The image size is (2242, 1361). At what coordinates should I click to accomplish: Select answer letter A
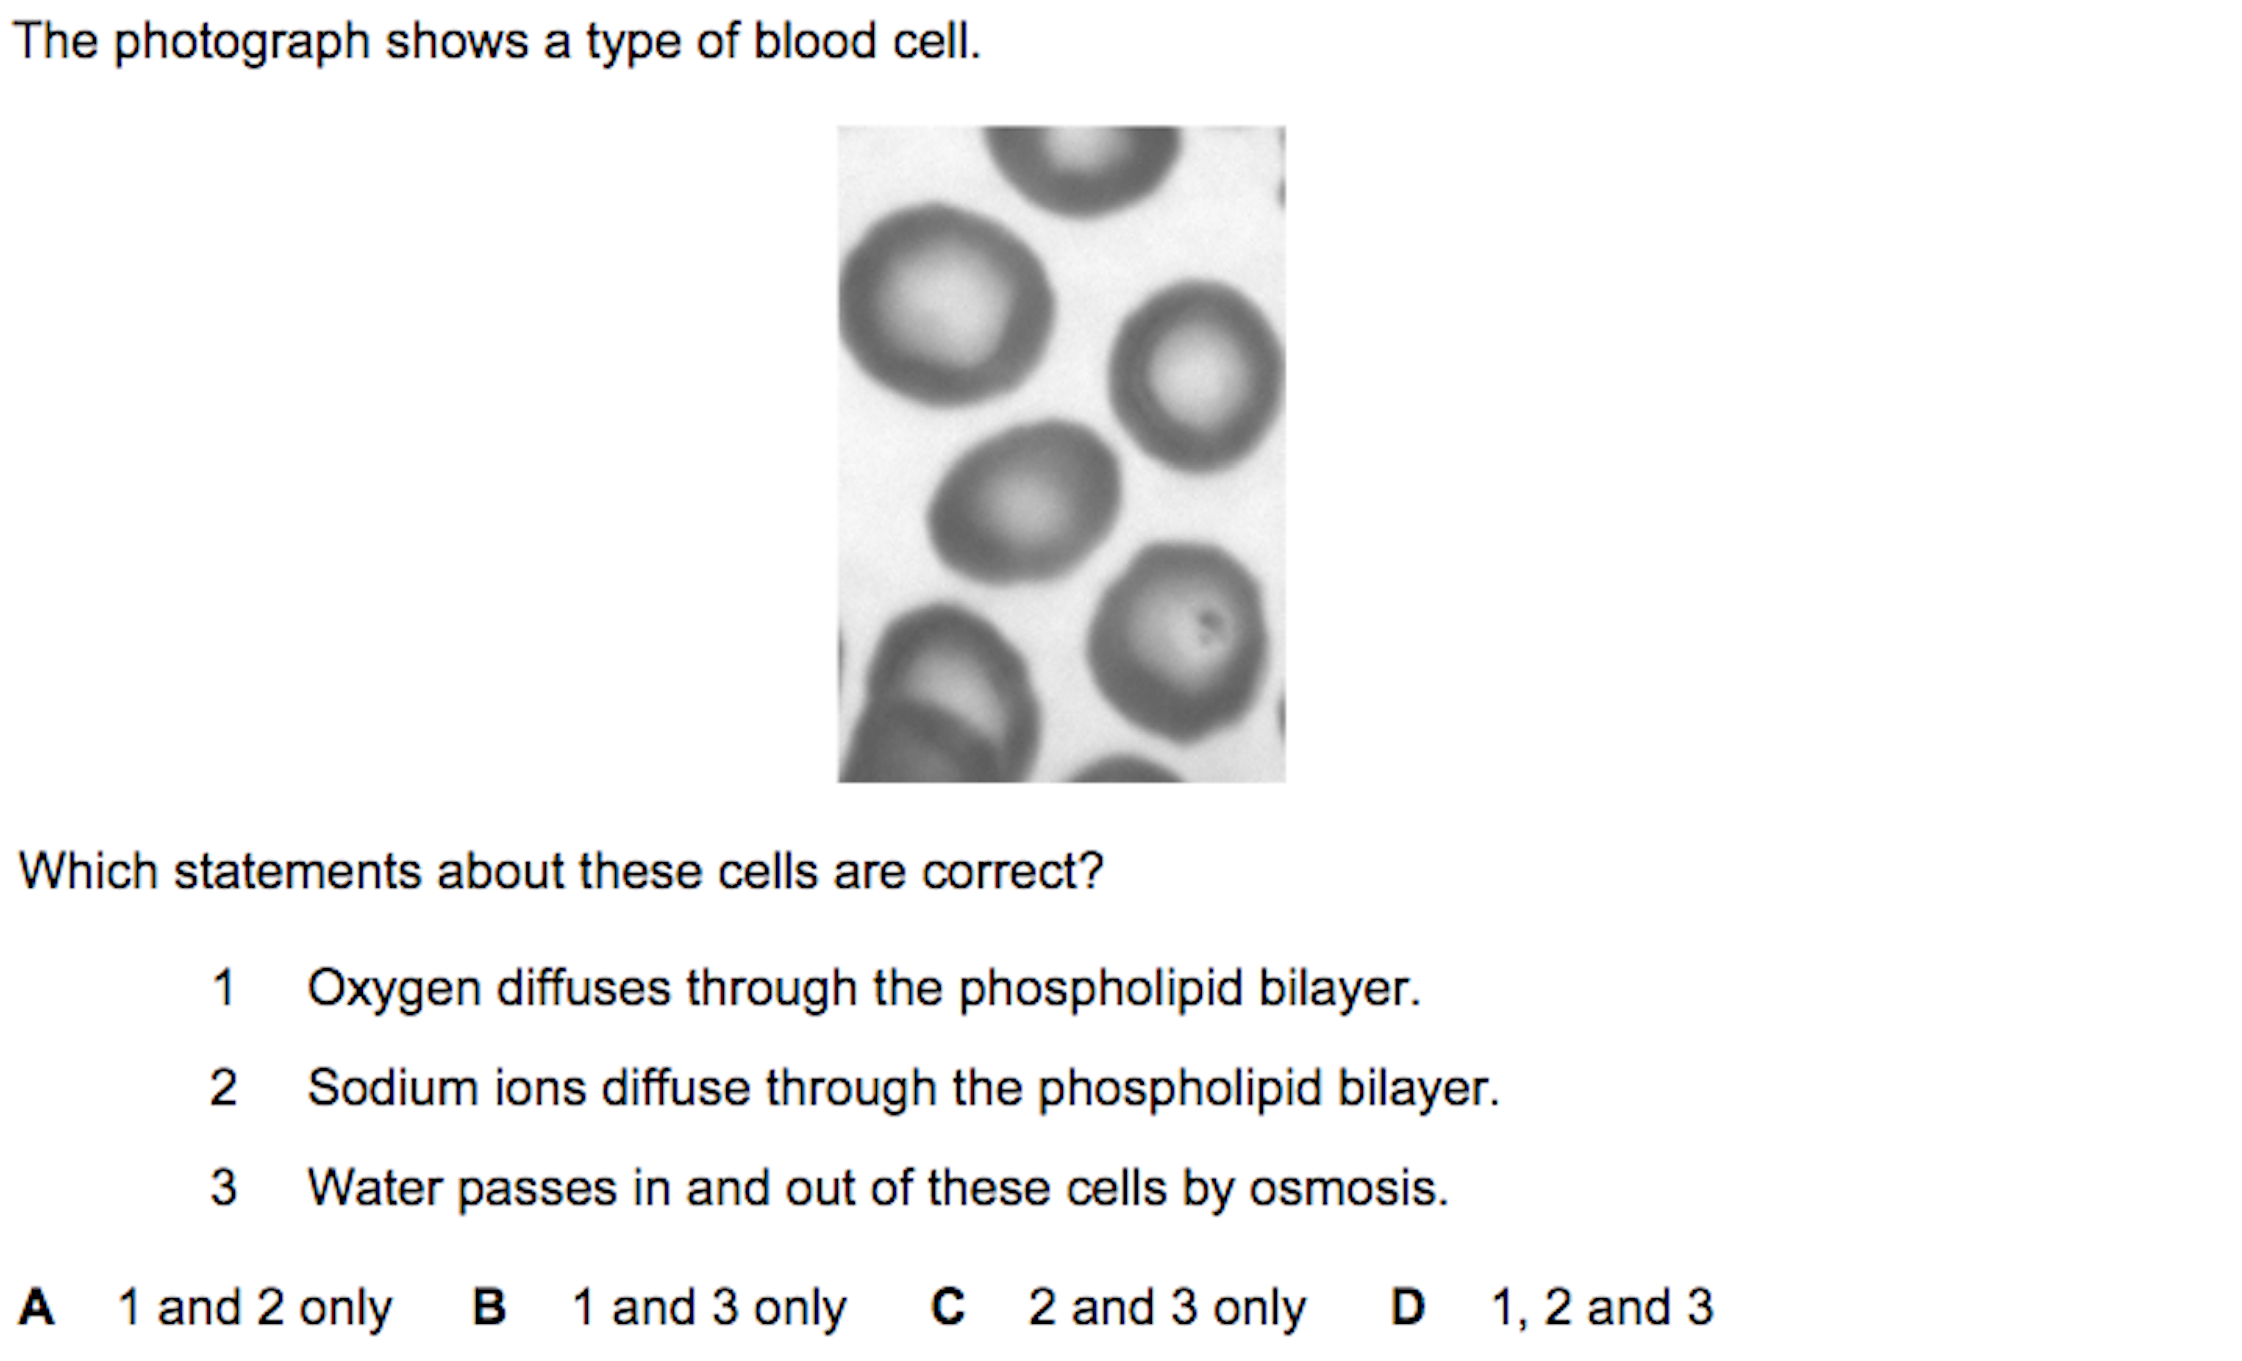click(36, 1307)
